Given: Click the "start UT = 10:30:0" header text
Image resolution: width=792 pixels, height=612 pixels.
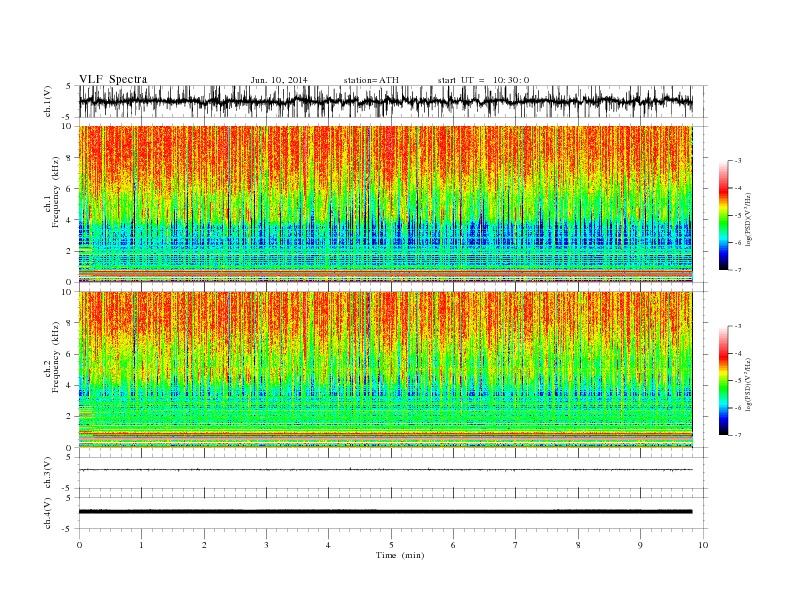Looking at the screenshot, I should pos(483,80).
